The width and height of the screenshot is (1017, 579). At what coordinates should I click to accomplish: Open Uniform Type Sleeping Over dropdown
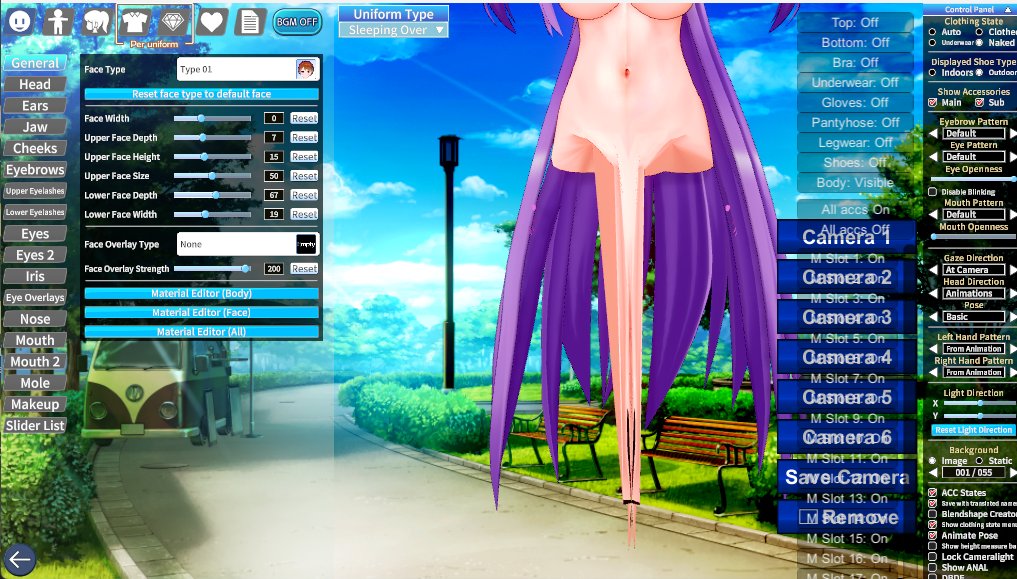394,30
